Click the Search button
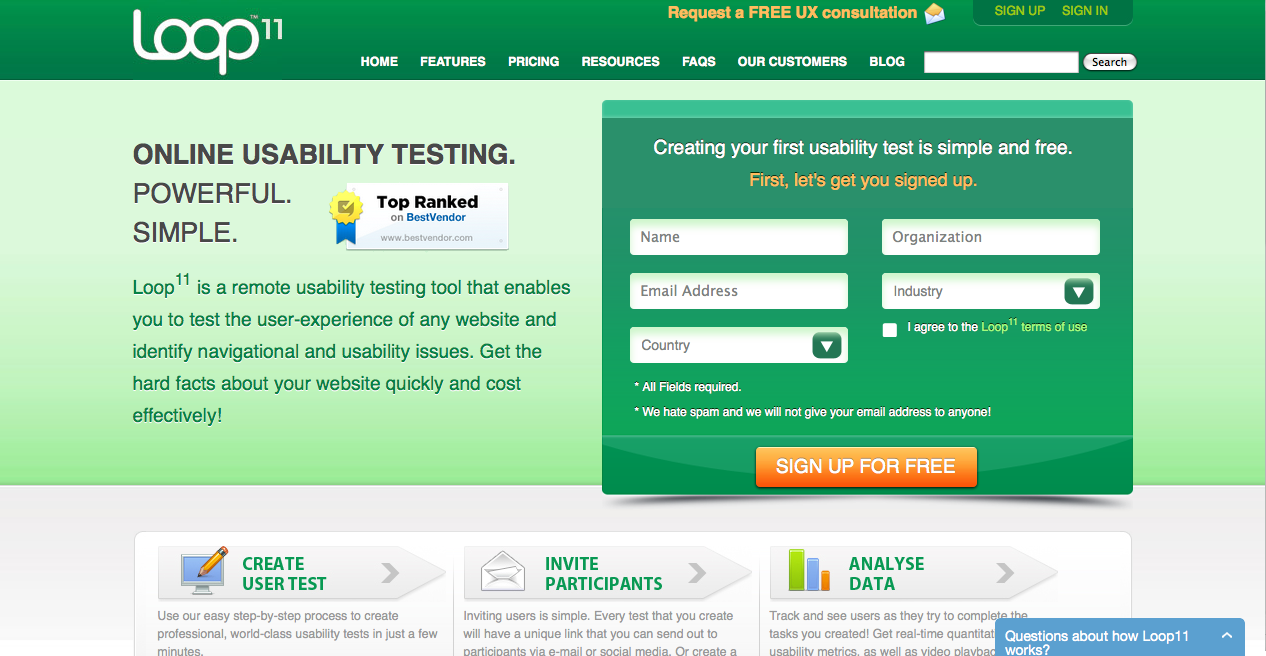Screen dimensions: 1266x656 (x=1110, y=62)
